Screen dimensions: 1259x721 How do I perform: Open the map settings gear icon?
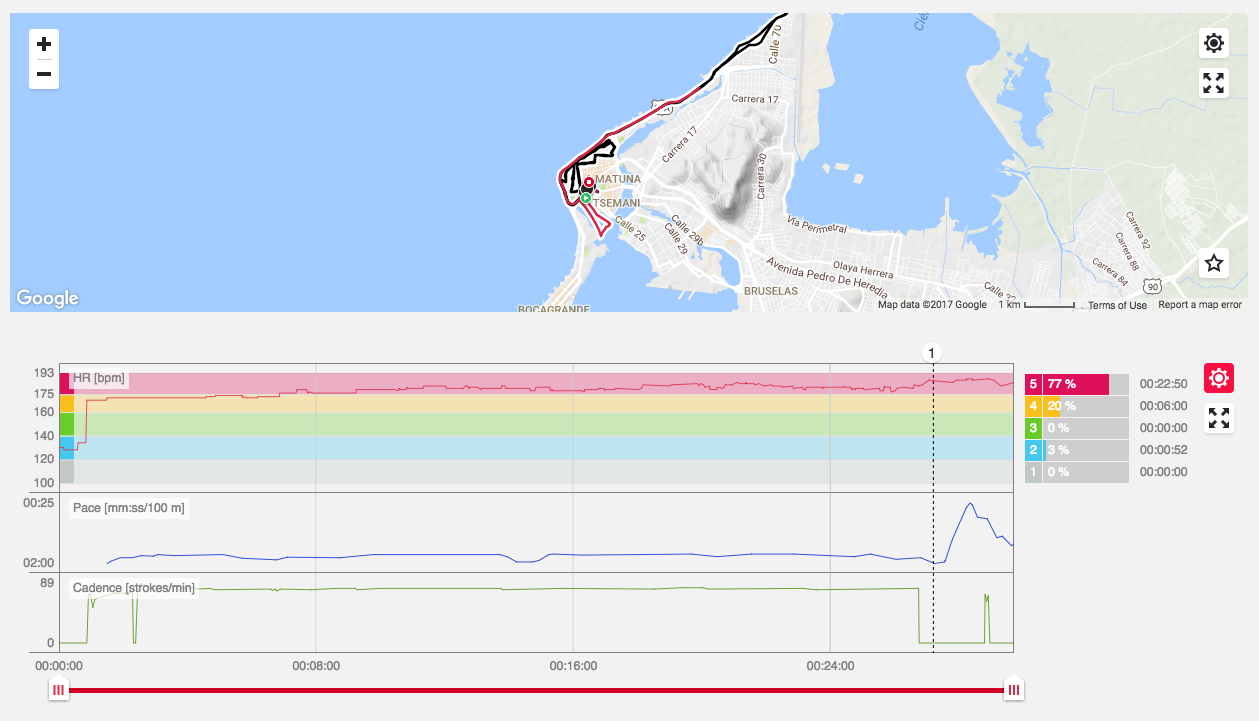(1214, 43)
